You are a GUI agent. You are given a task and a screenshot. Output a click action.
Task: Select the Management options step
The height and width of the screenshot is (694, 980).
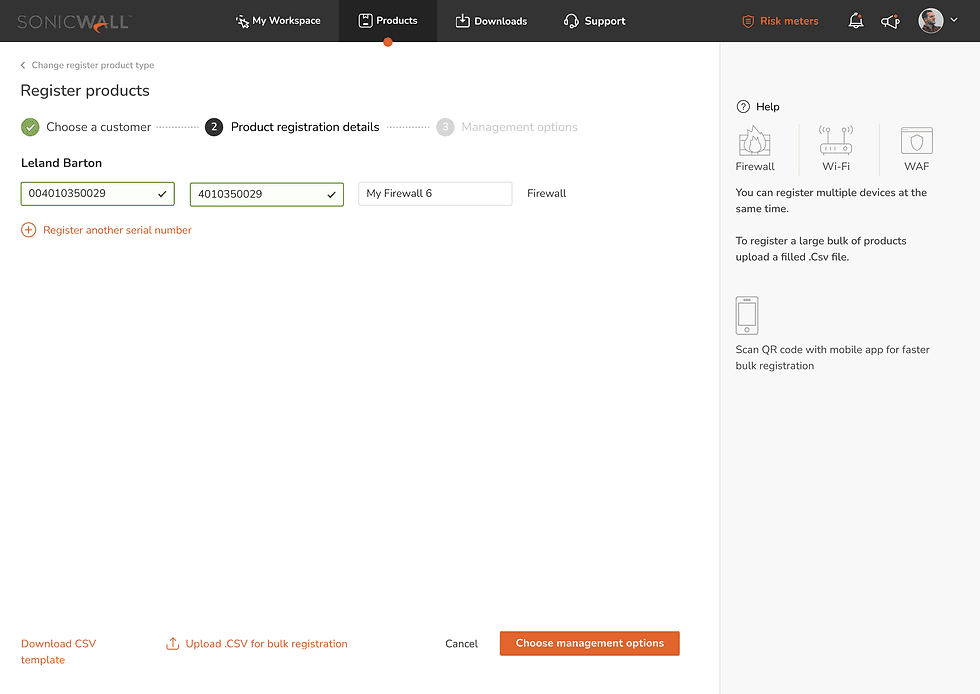[519, 127]
